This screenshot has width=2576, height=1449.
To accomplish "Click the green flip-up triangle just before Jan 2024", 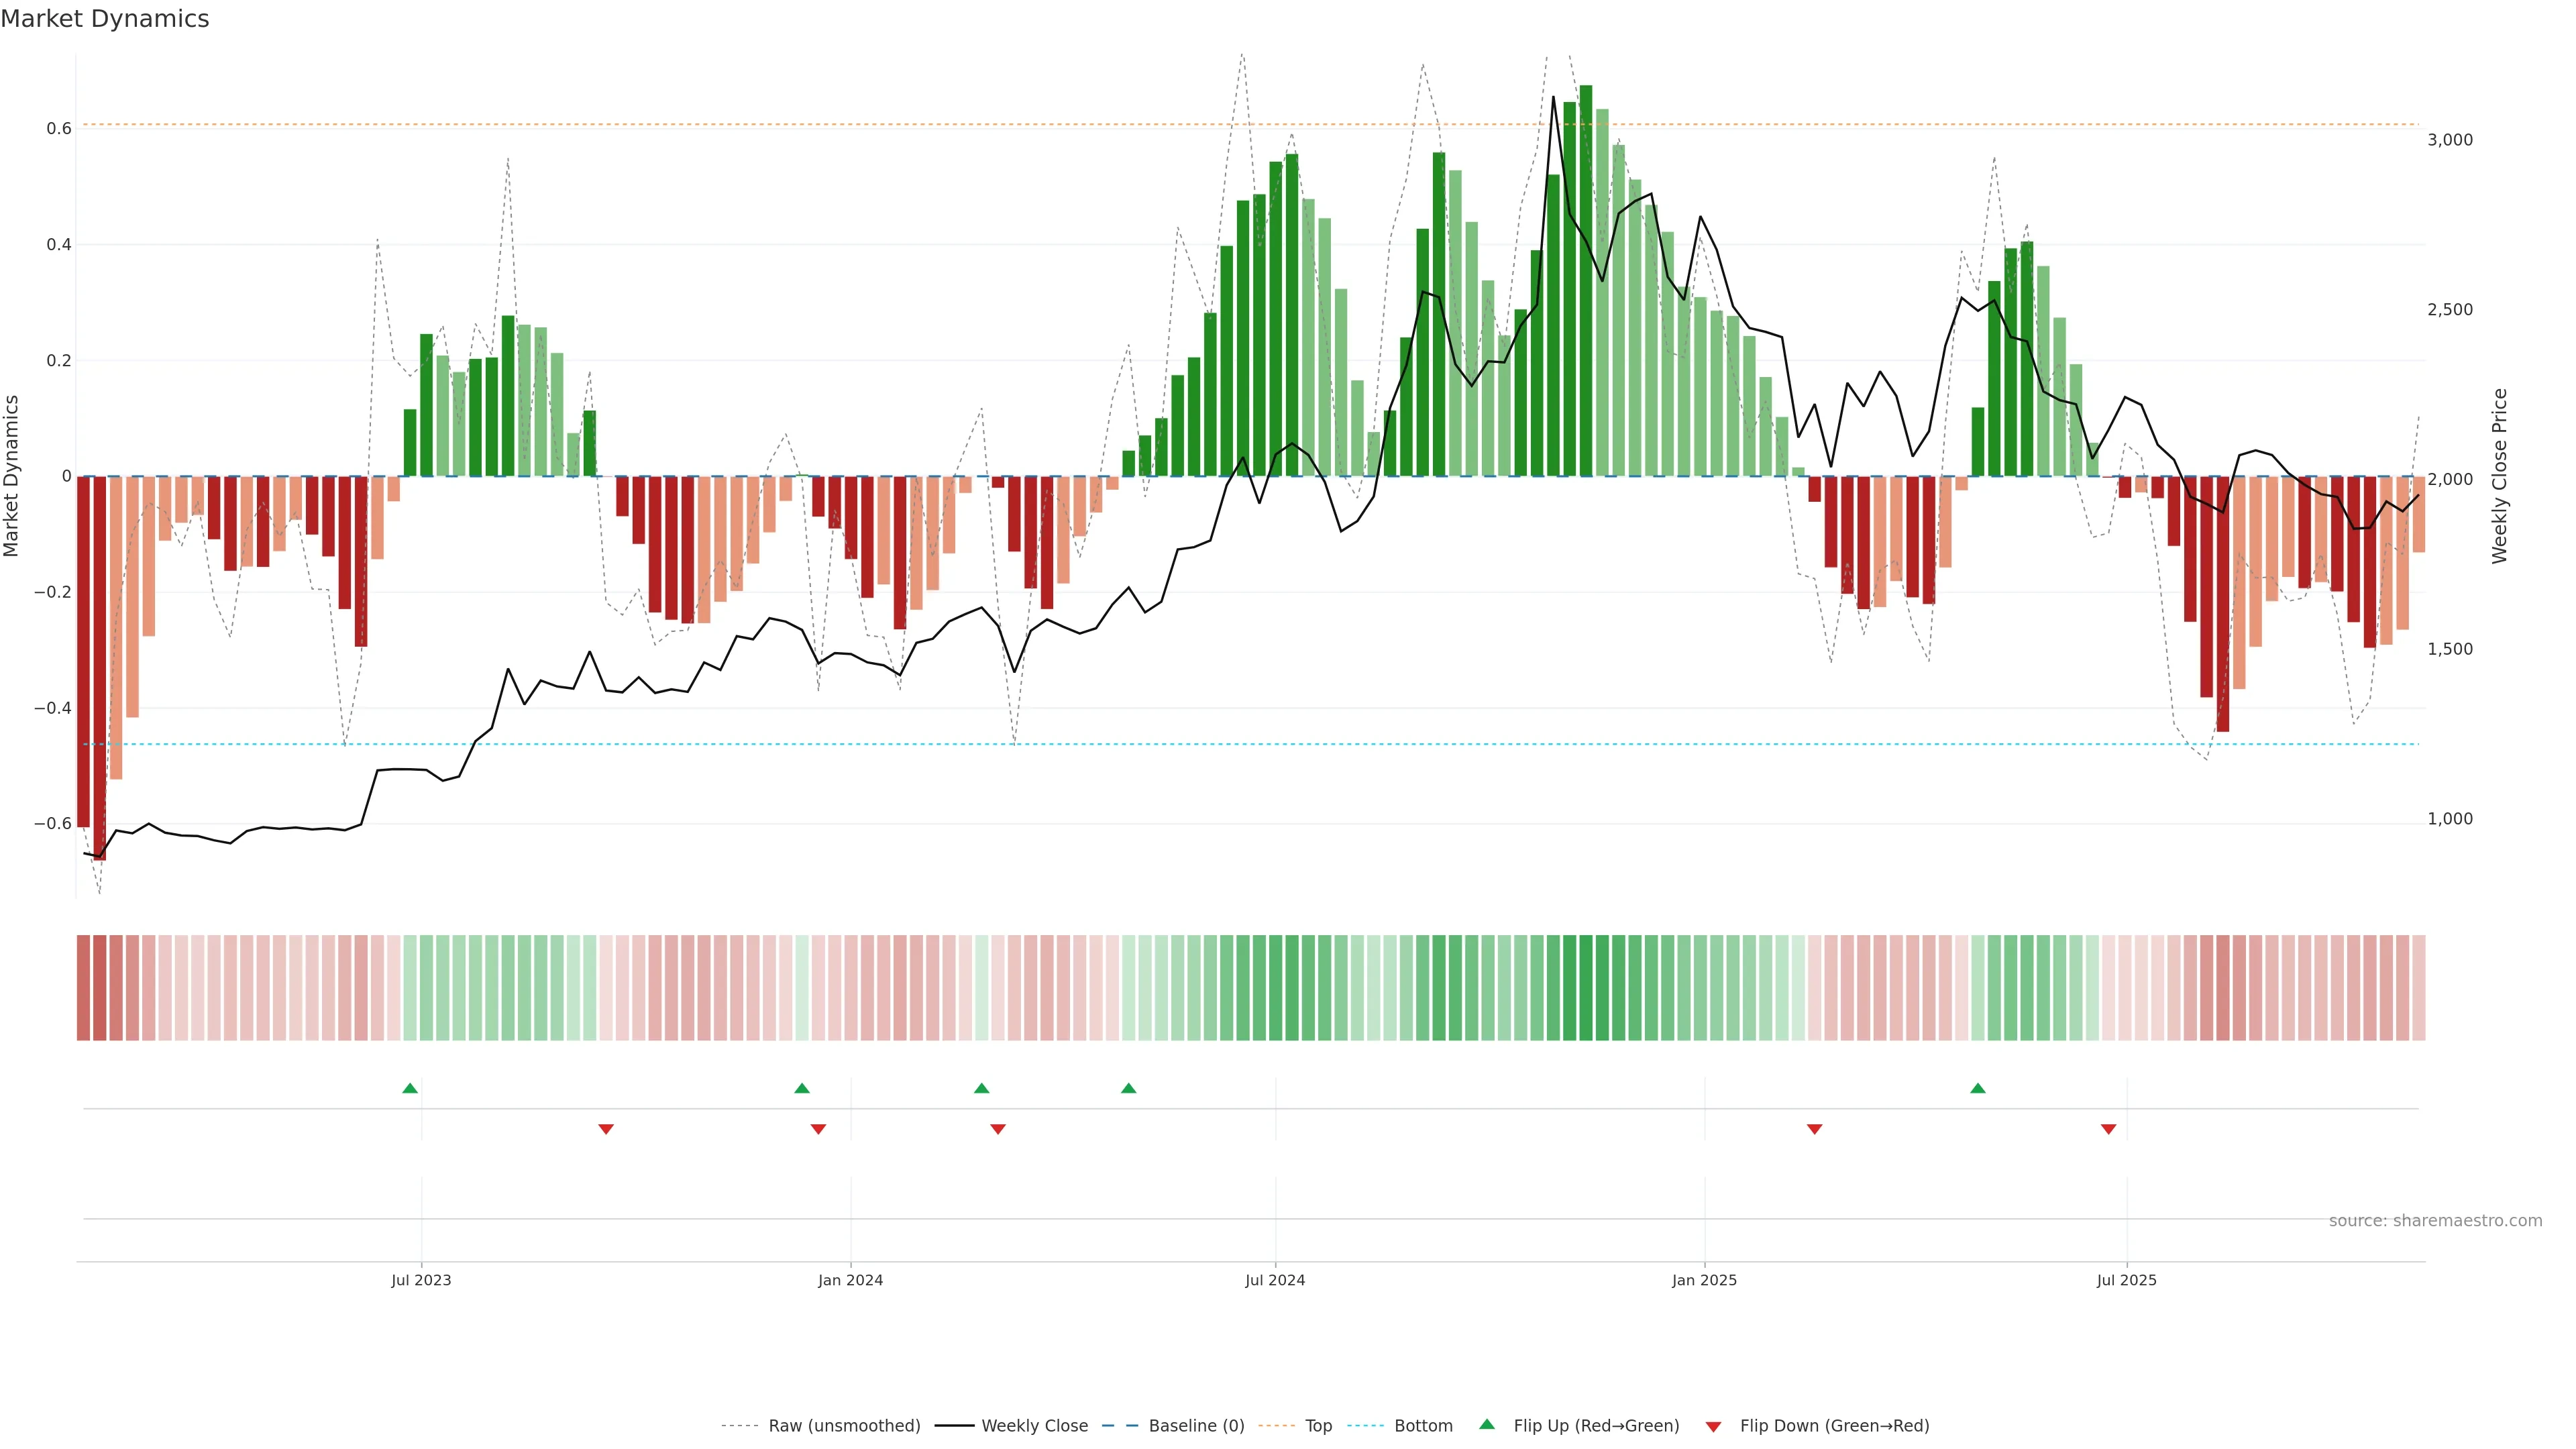I will click(x=802, y=1088).
